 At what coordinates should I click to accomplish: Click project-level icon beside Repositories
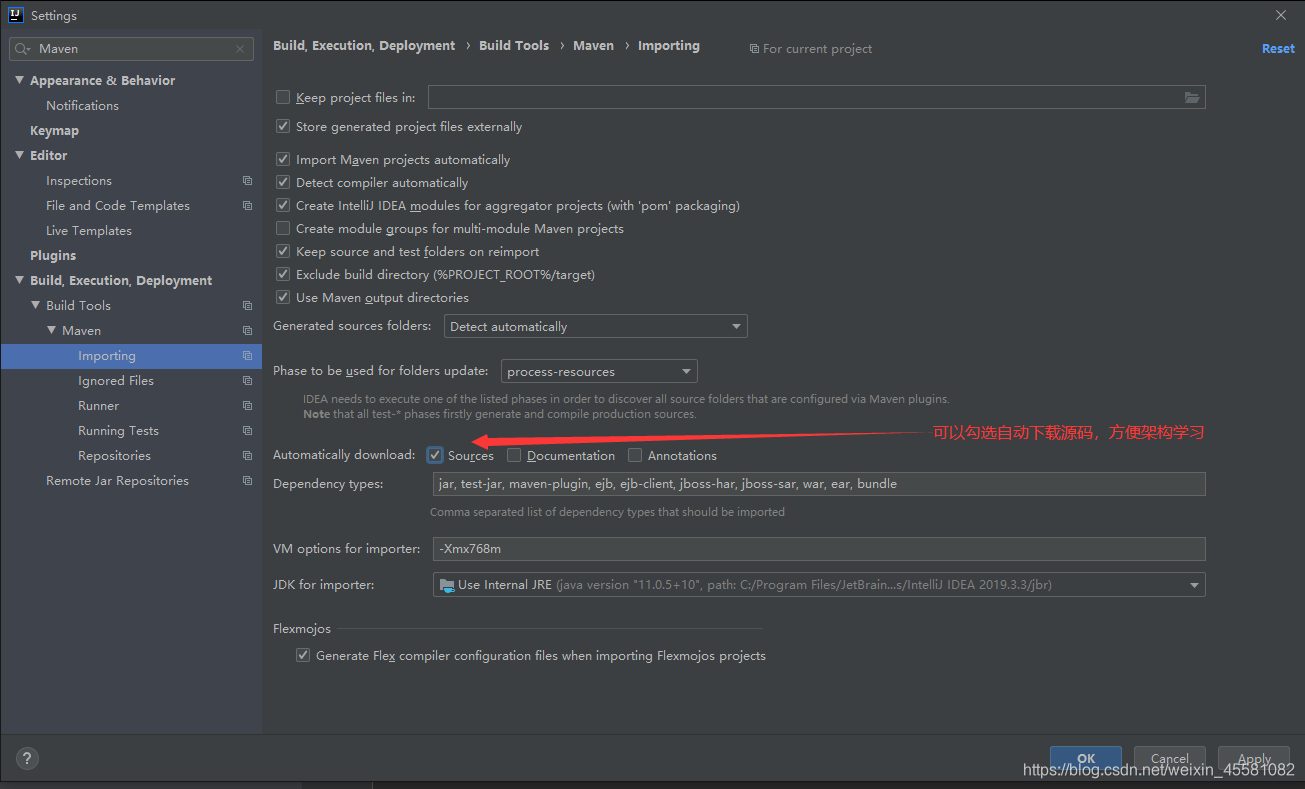[247, 456]
